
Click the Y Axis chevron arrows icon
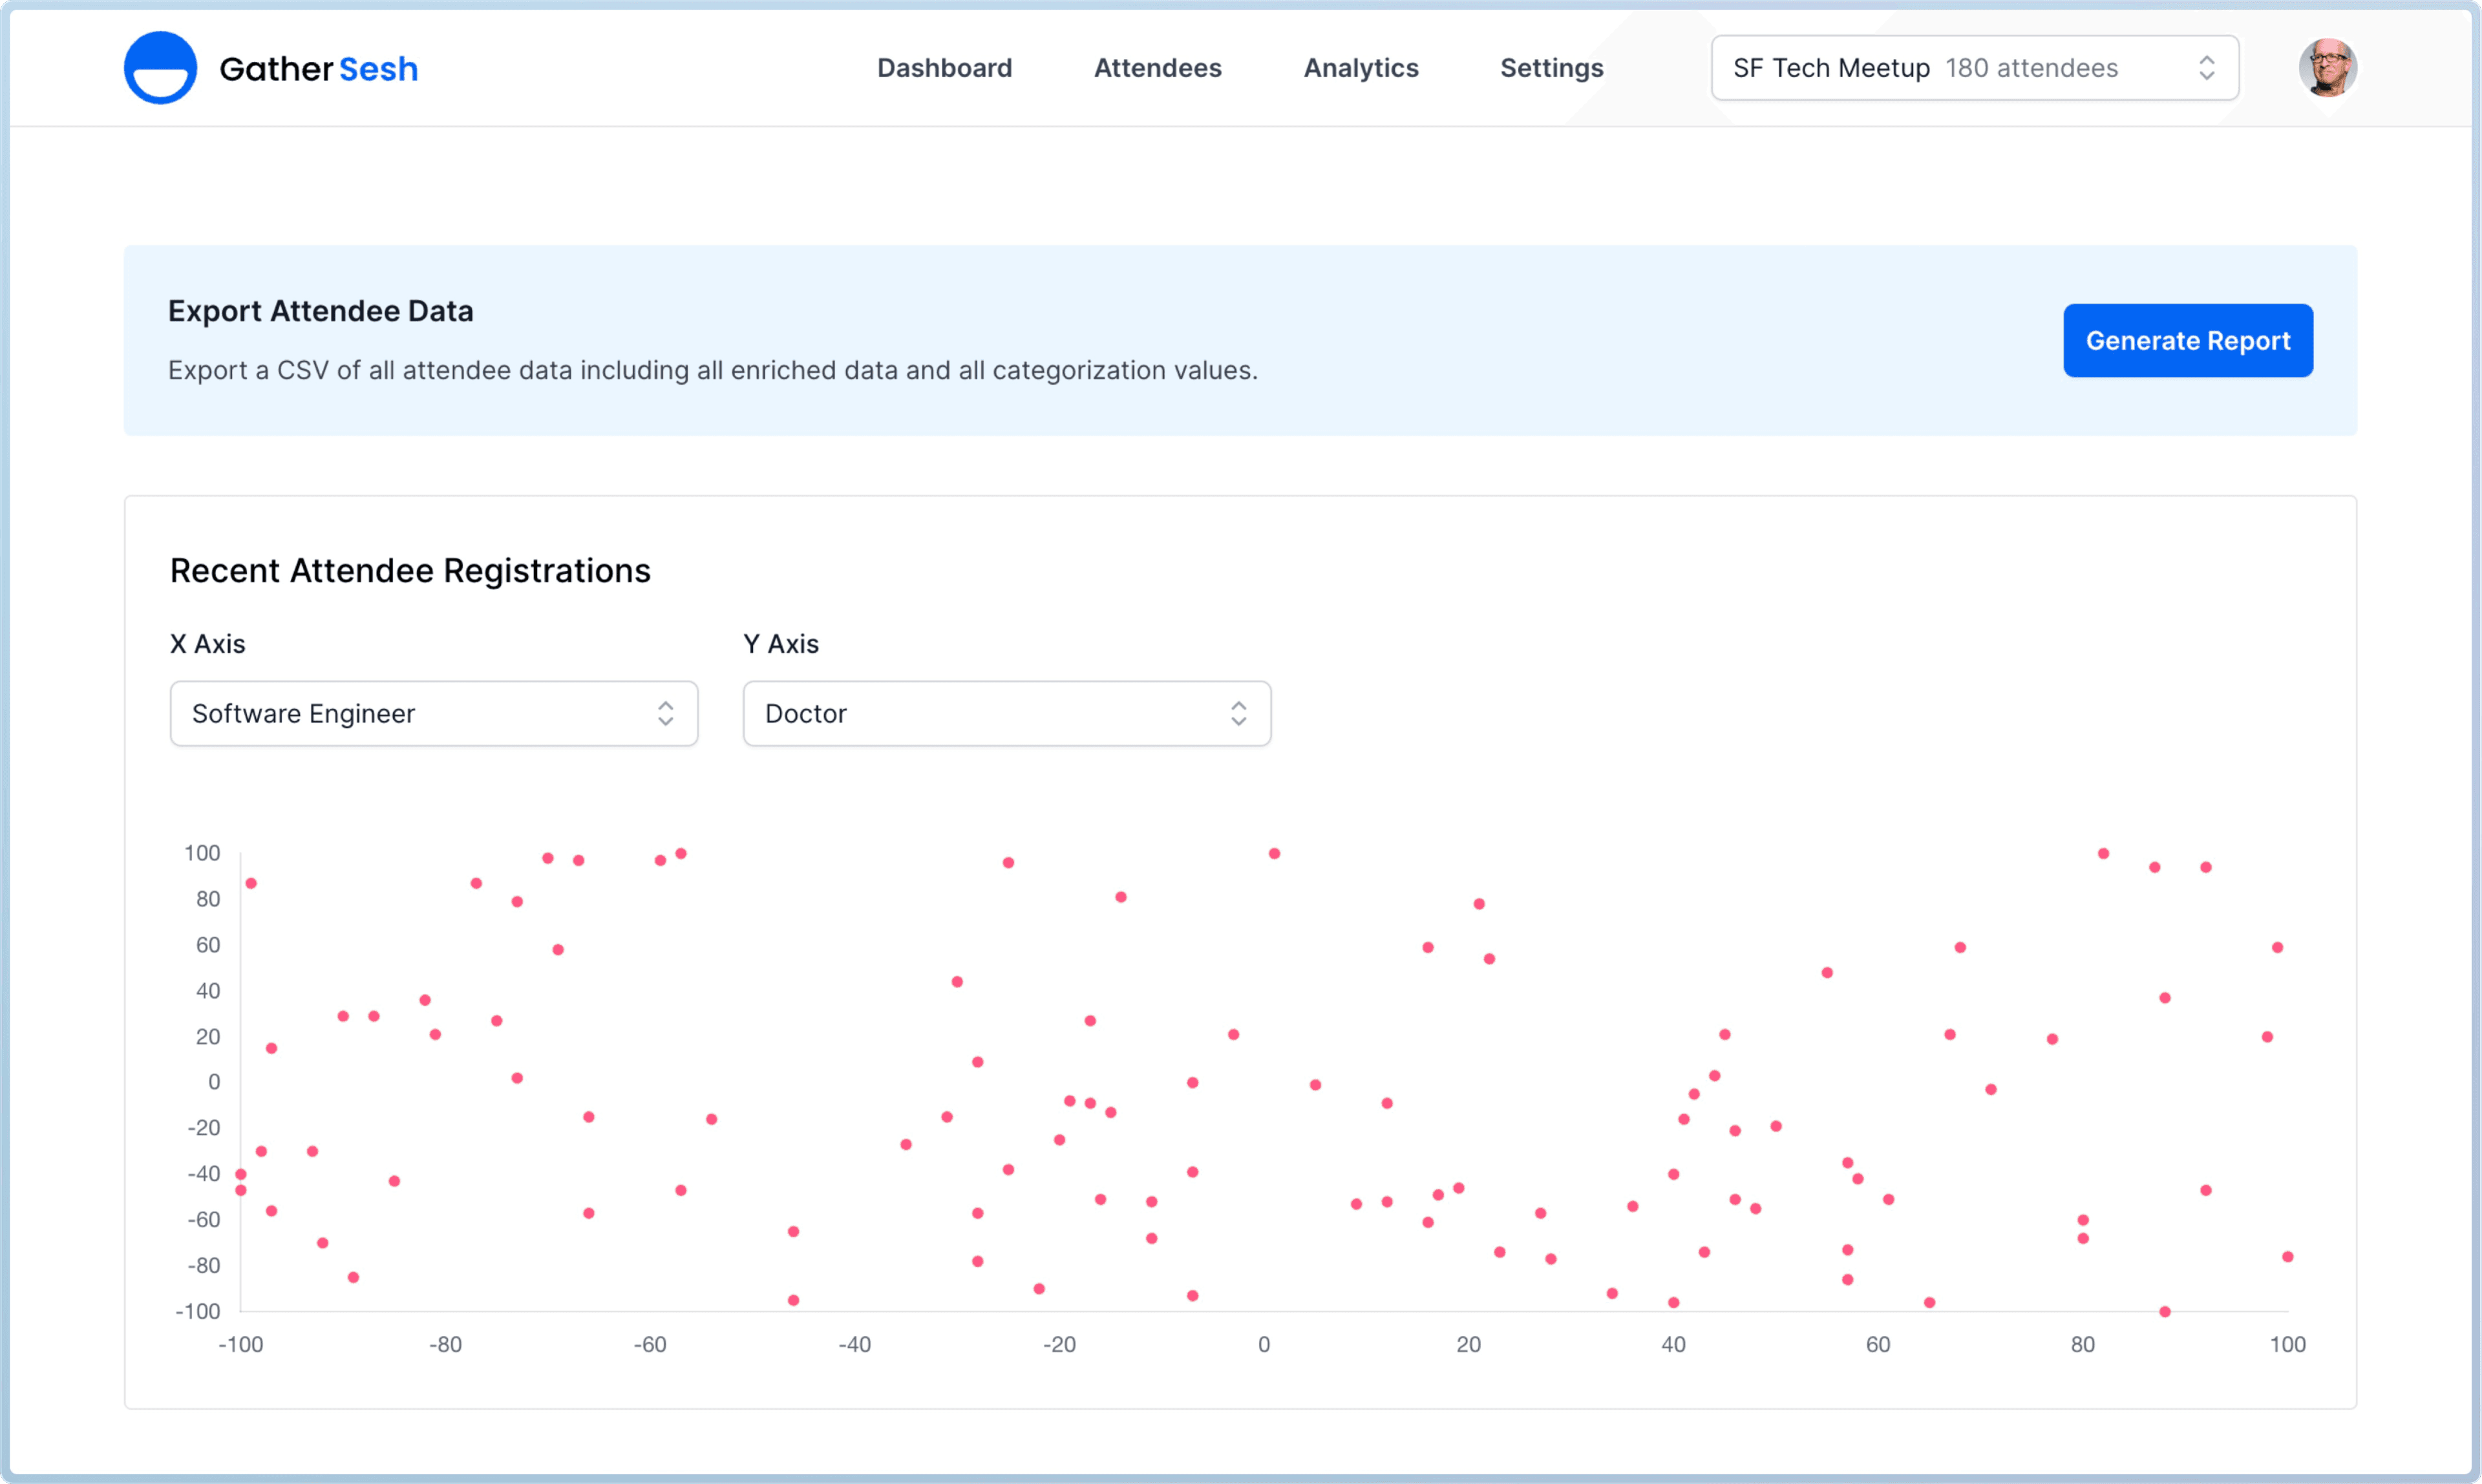coord(1238,713)
